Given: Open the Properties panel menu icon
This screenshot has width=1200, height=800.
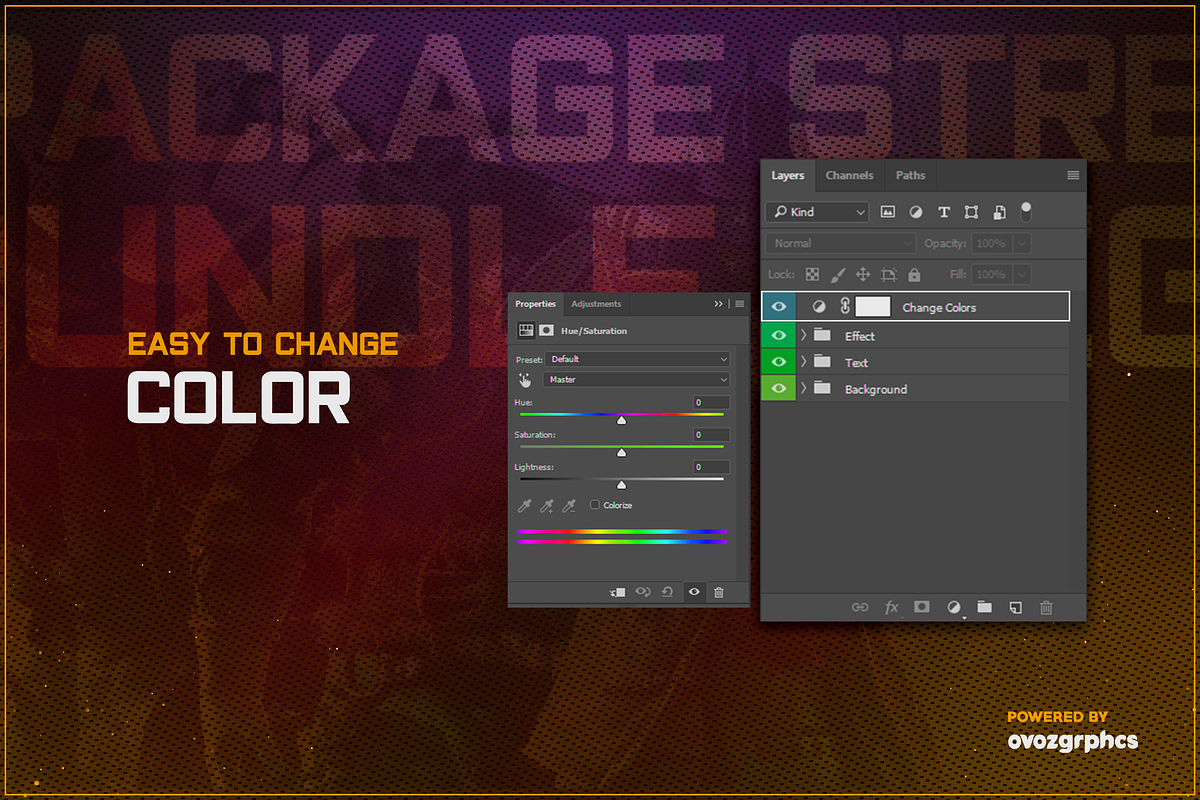Looking at the screenshot, I should [740, 304].
